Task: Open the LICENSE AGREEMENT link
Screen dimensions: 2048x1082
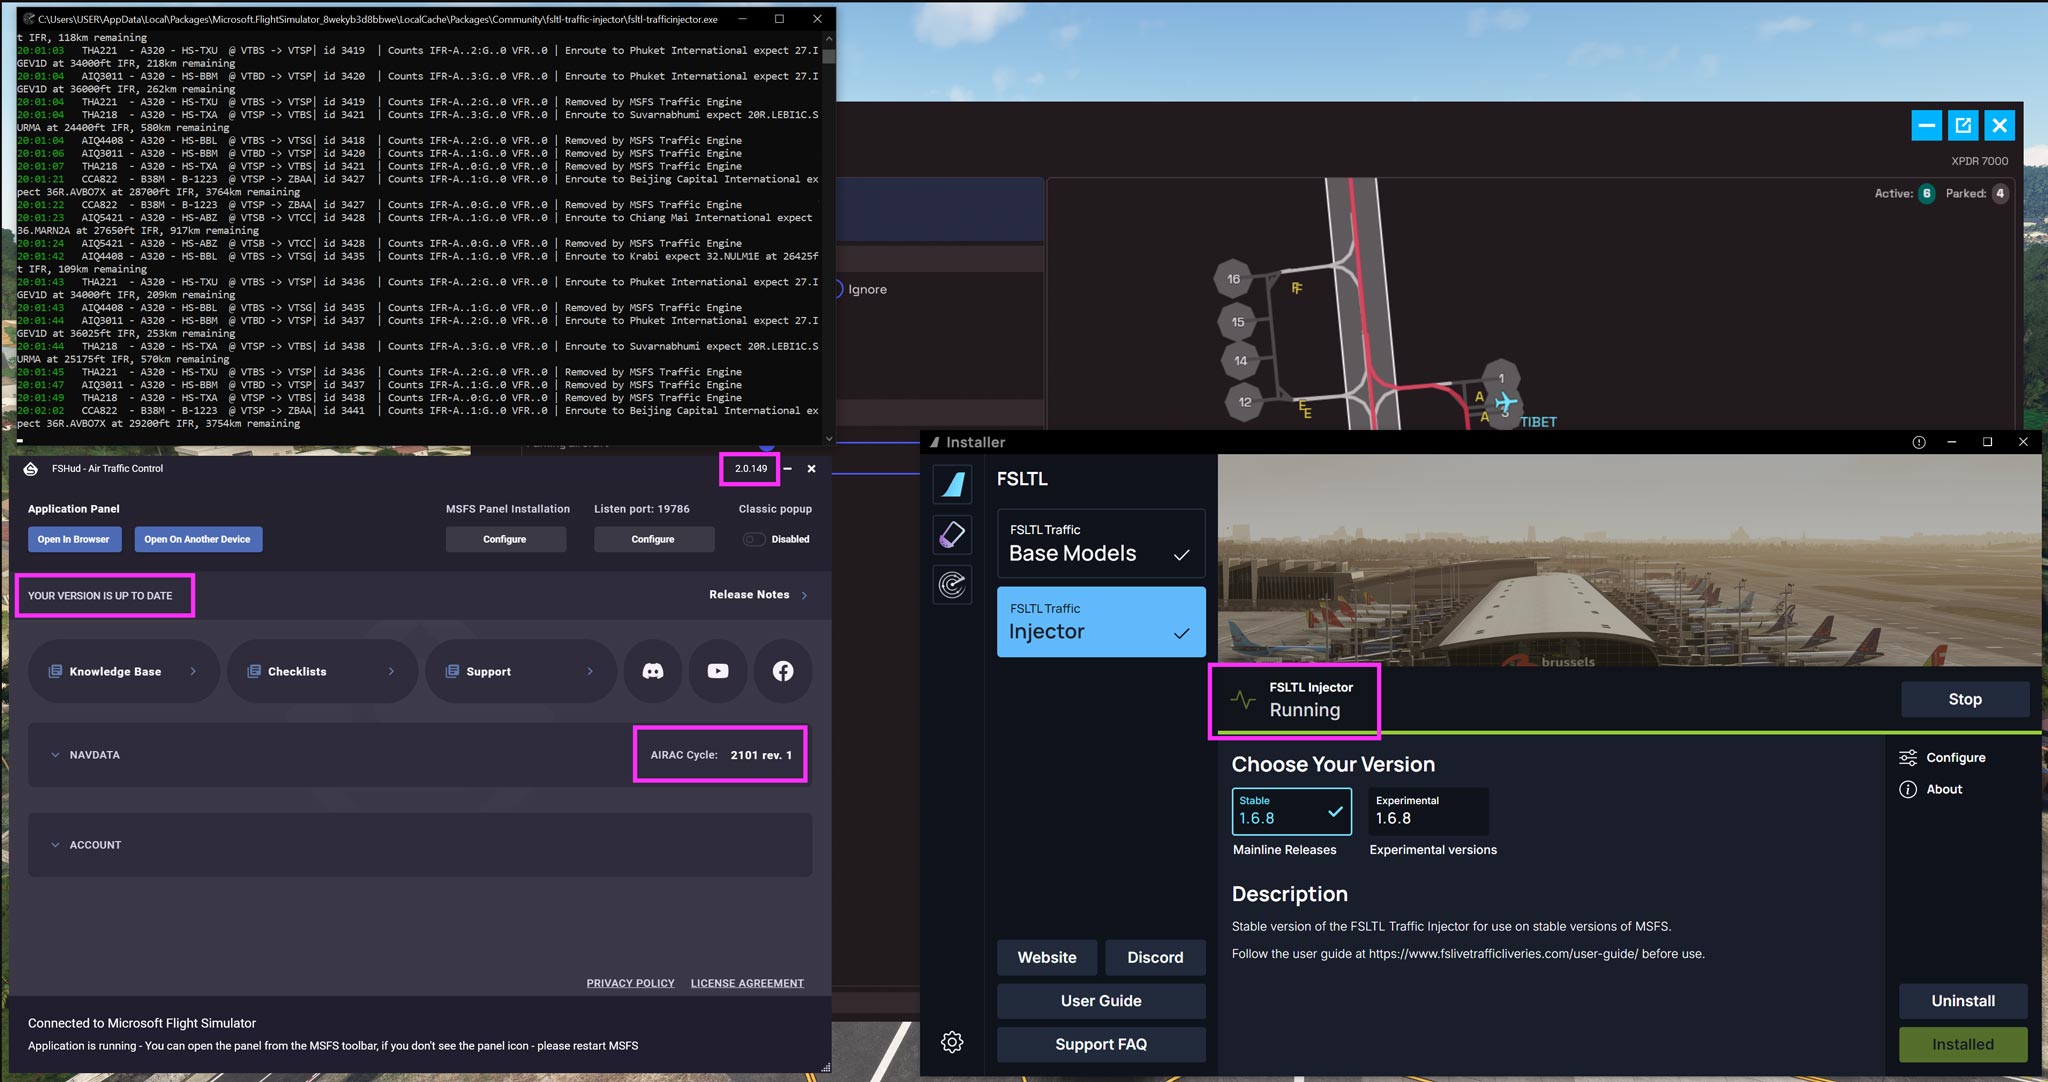Action: tap(747, 983)
